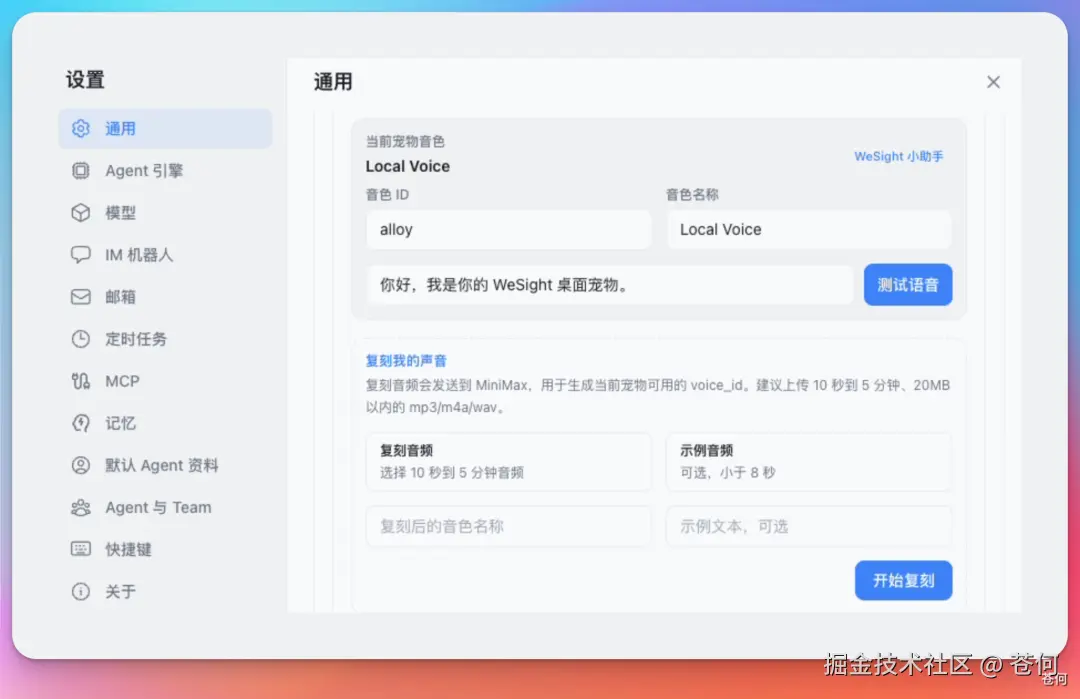Click the 设置 sidebar title
Screen dimensions: 1080x699
[x=85, y=80]
